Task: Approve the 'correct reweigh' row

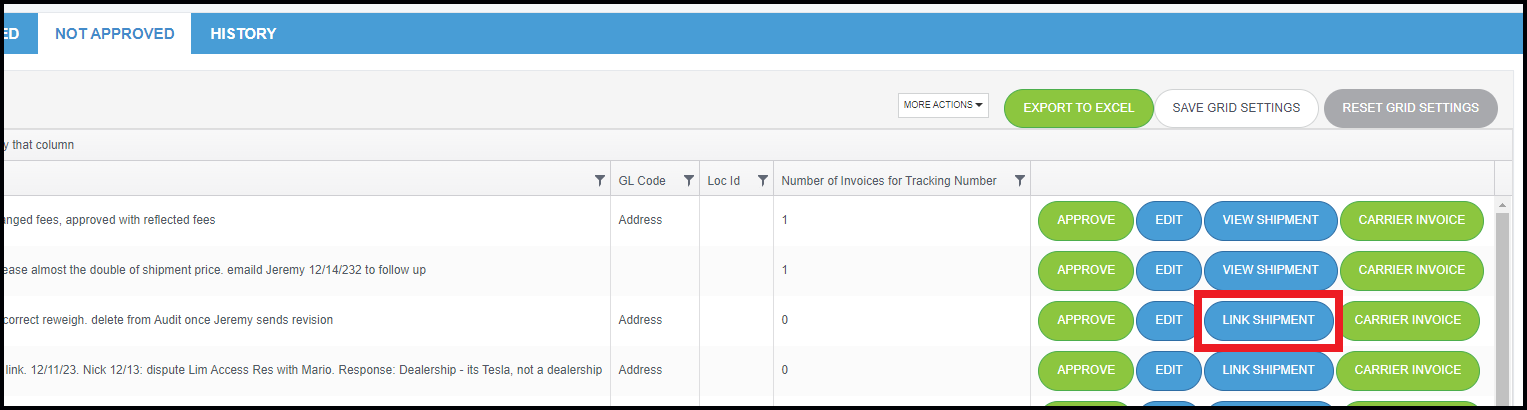Action: click(x=1086, y=320)
